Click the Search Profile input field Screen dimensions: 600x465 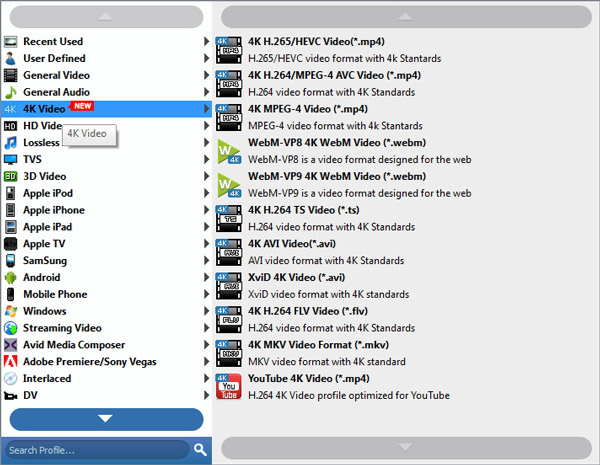[x=98, y=450]
